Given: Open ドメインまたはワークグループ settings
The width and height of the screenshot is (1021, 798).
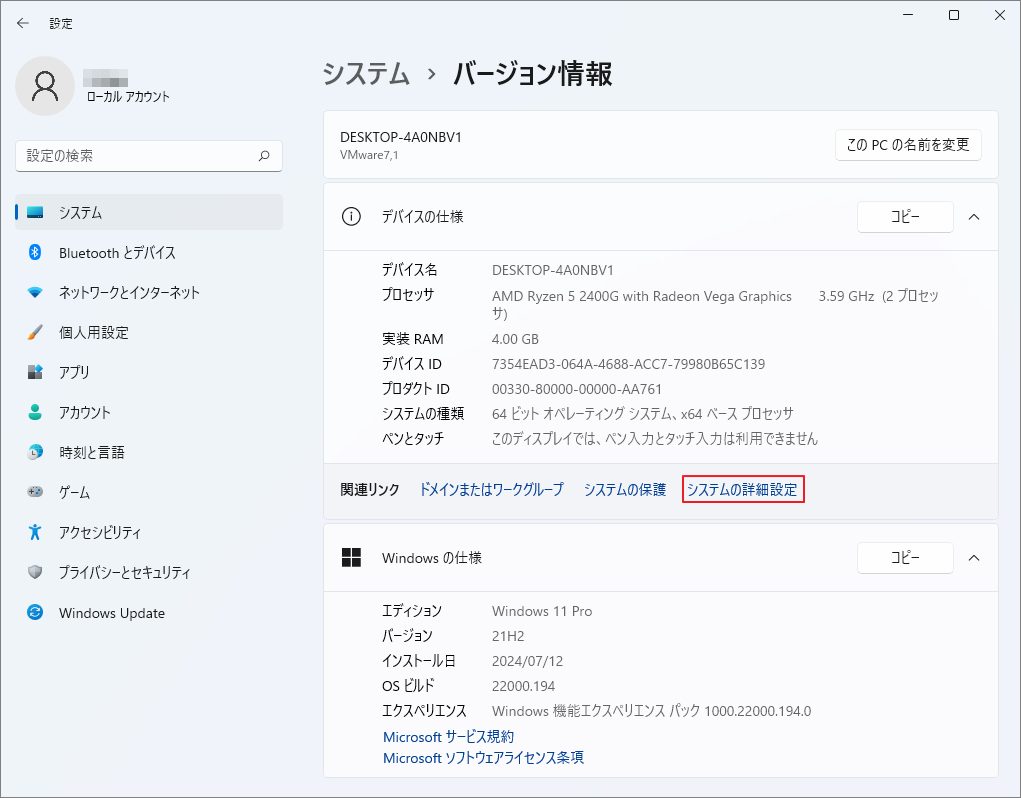Looking at the screenshot, I should pos(490,489).
